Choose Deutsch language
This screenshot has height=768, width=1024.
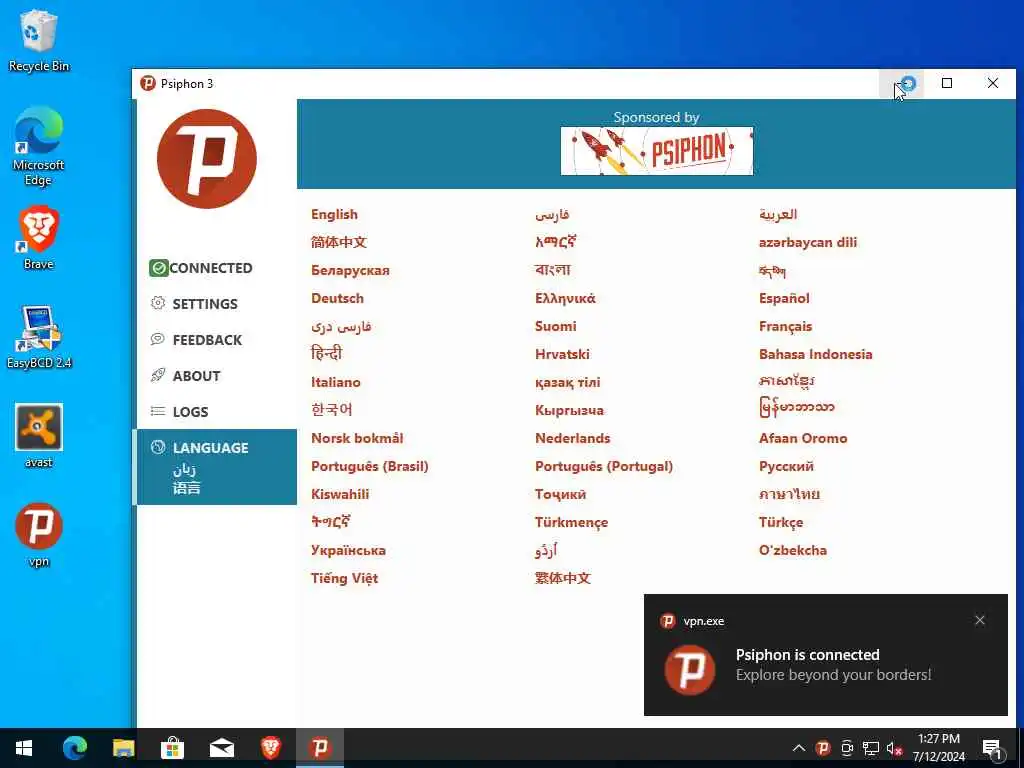338,298
